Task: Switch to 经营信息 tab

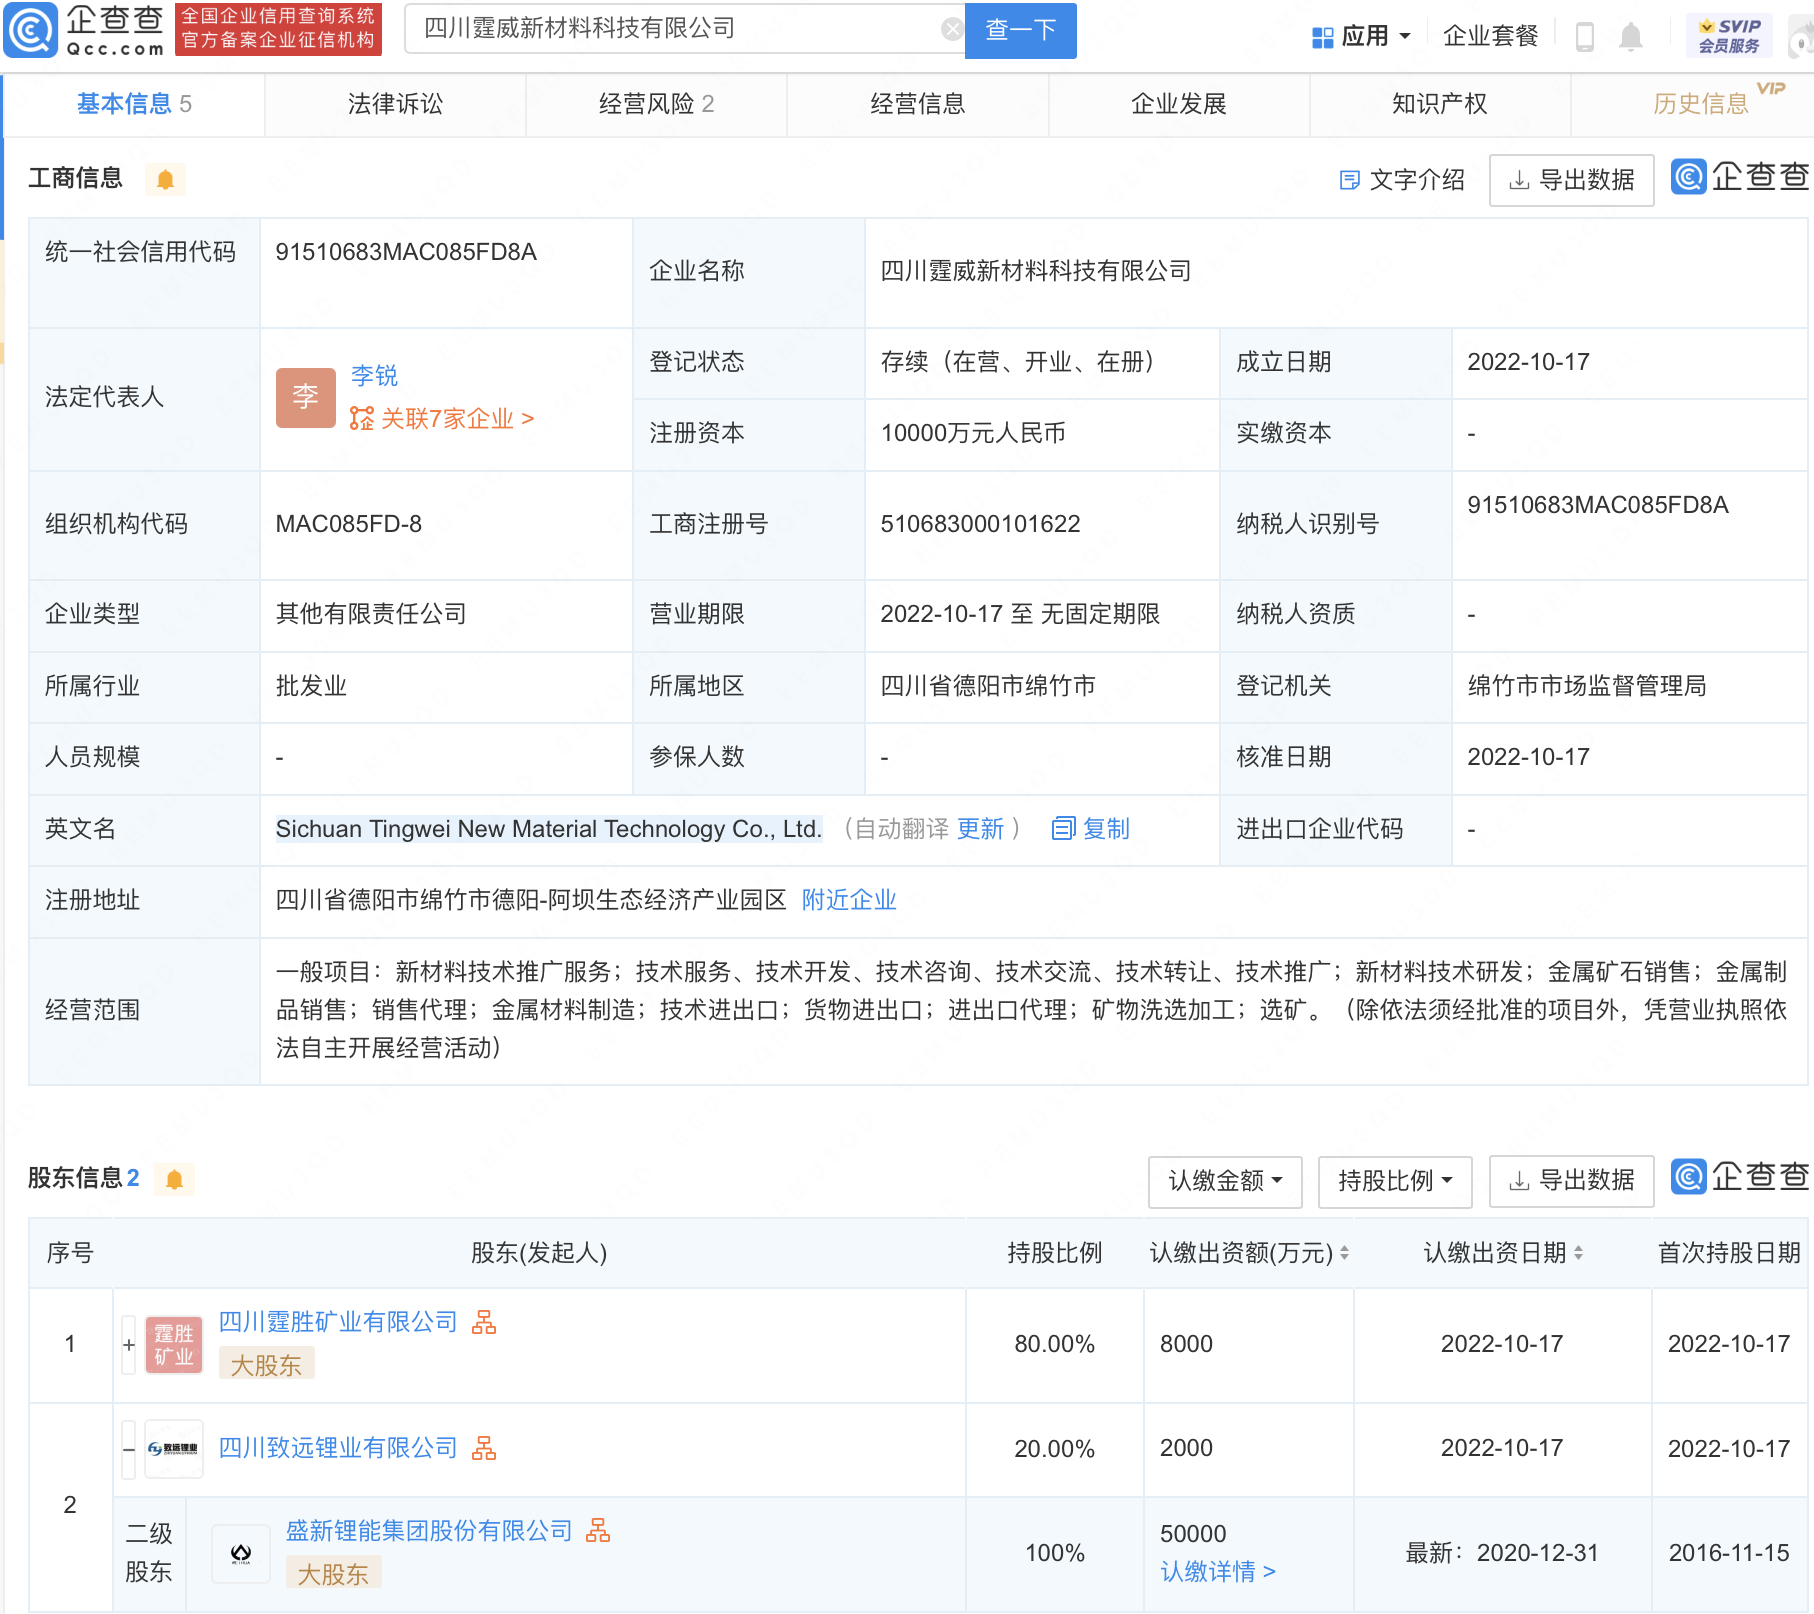Action: coord(917,104)
